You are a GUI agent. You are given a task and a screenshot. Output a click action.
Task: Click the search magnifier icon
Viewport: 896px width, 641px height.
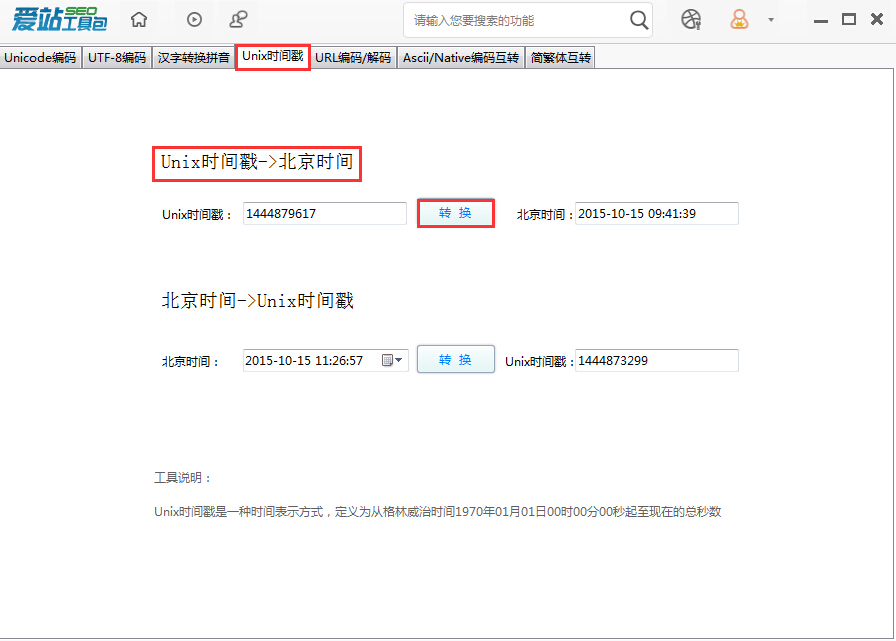click(x=640, y=19)
